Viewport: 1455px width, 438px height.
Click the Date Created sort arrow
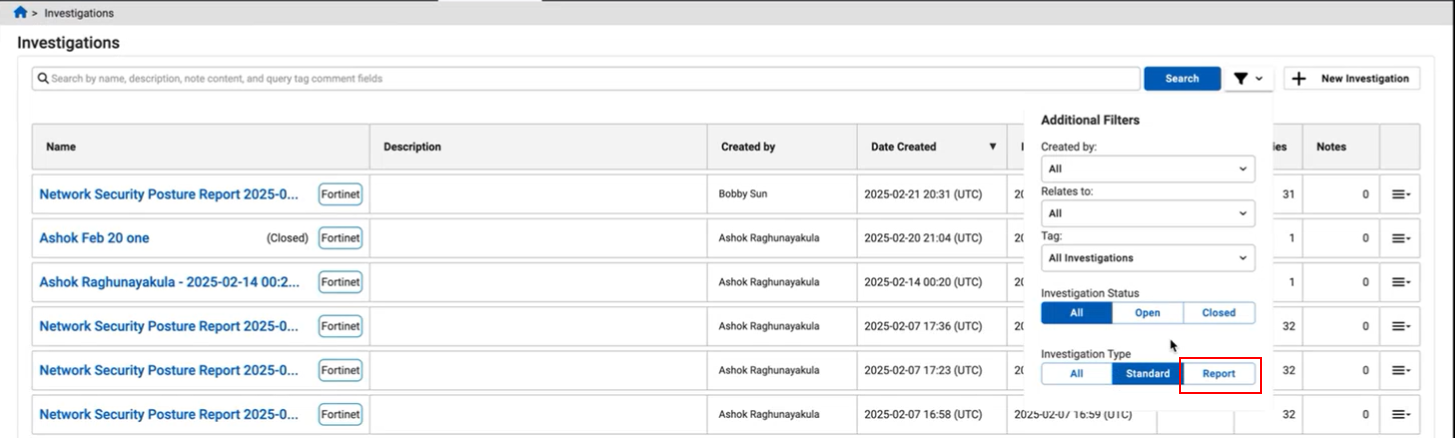[992, 147]
